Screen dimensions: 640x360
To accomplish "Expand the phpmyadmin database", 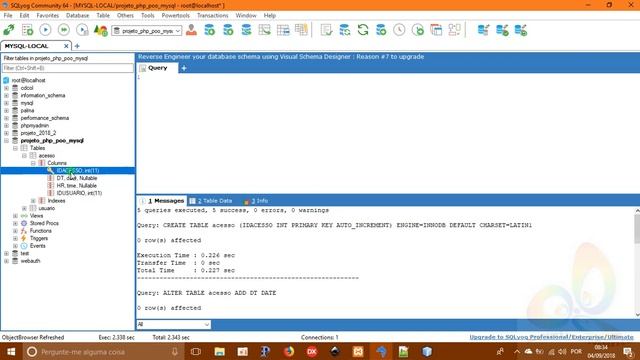I will click(6, 126).
